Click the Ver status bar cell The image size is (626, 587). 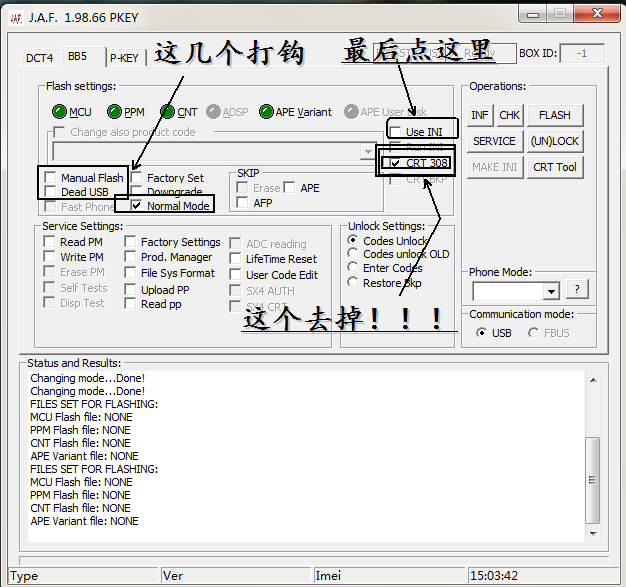236,575
